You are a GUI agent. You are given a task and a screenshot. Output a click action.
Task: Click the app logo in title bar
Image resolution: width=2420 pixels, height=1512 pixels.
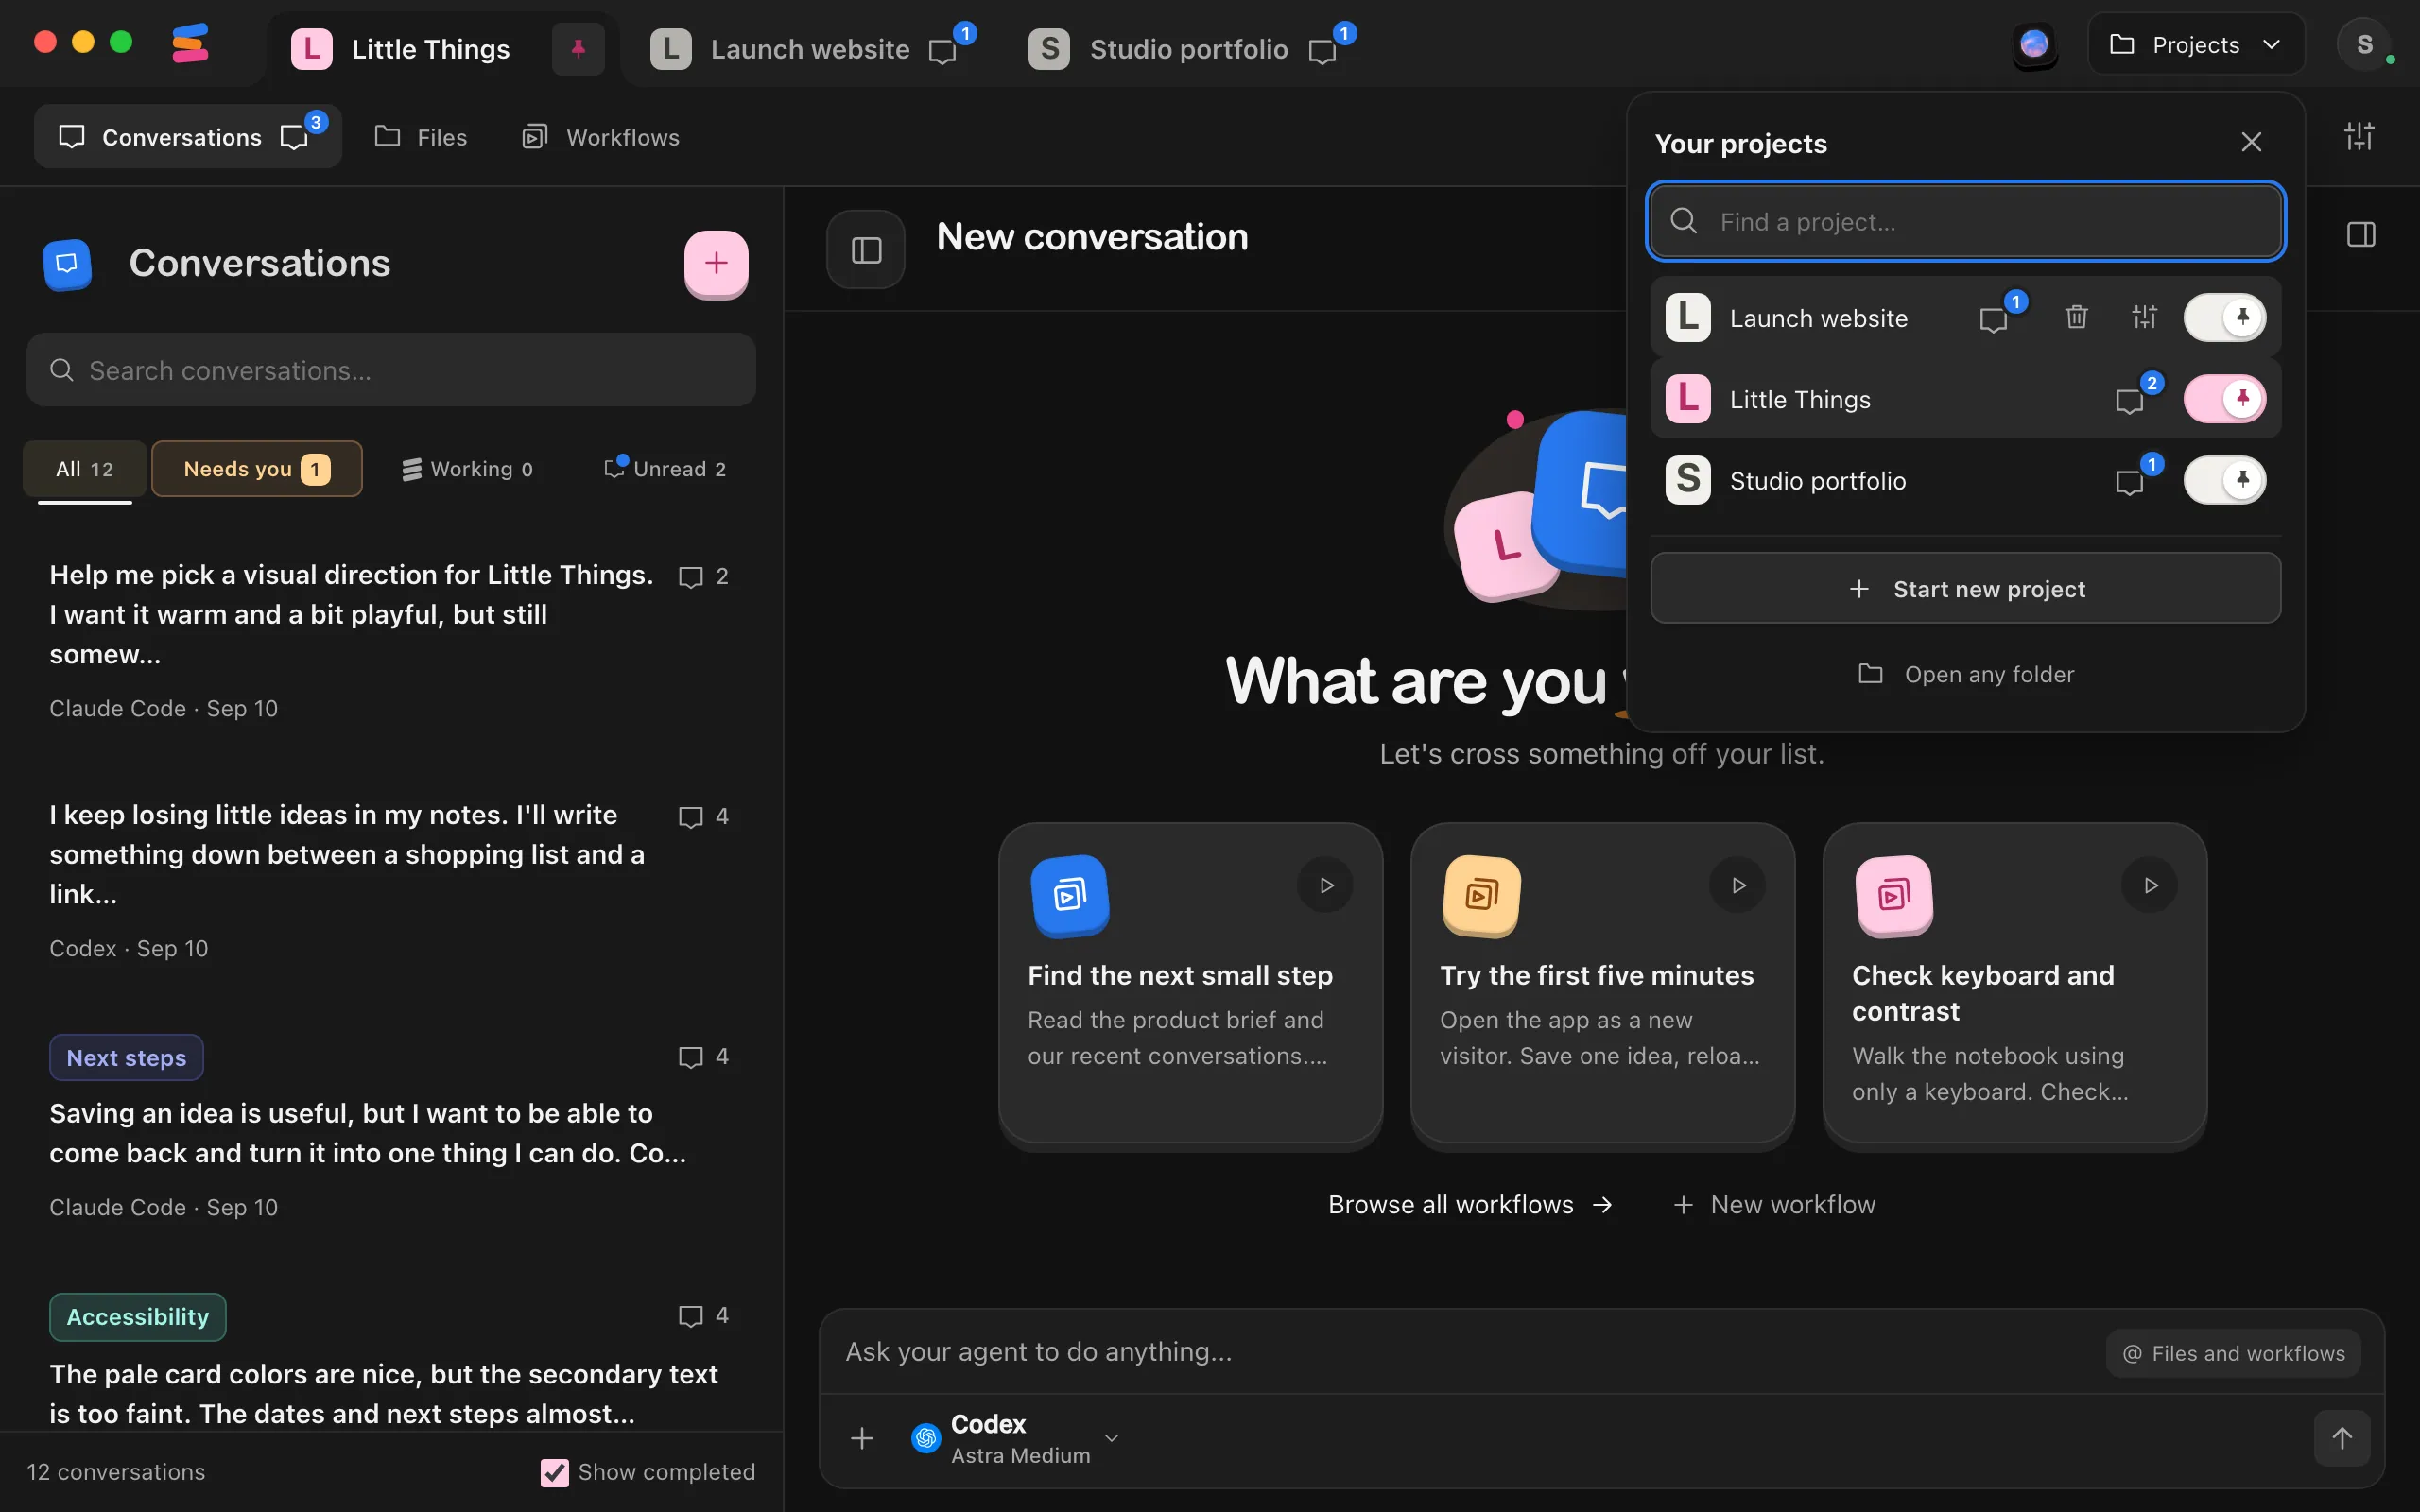[x=190, y=44]
